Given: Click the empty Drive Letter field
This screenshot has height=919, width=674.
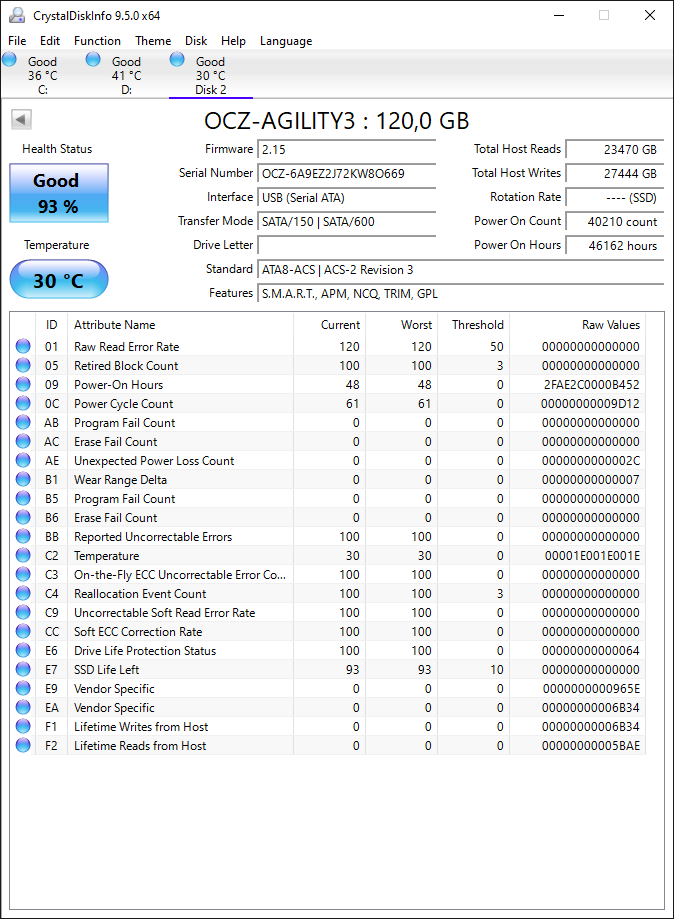Looking at the screenshot, I should 346,245.
